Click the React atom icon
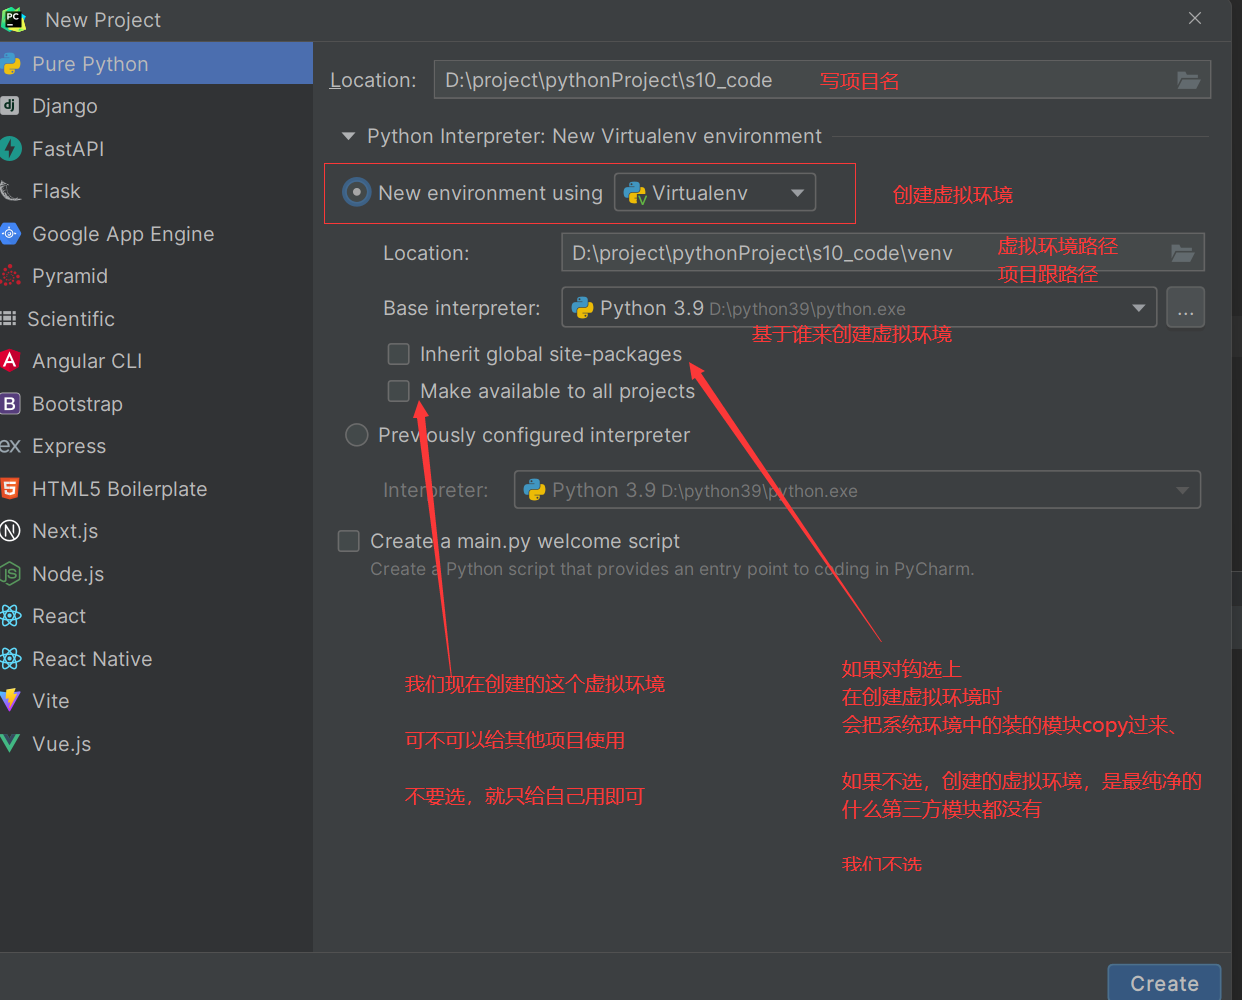The image size is (1242, 1000). point(10,616)
